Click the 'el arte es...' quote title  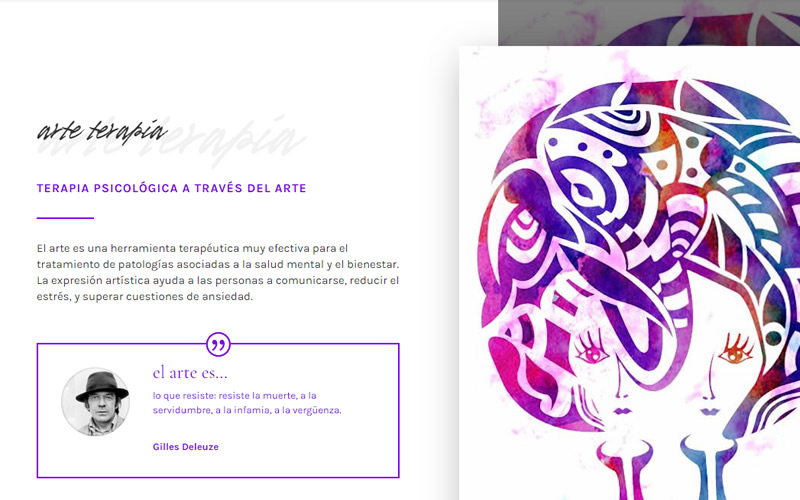[190, 373]
